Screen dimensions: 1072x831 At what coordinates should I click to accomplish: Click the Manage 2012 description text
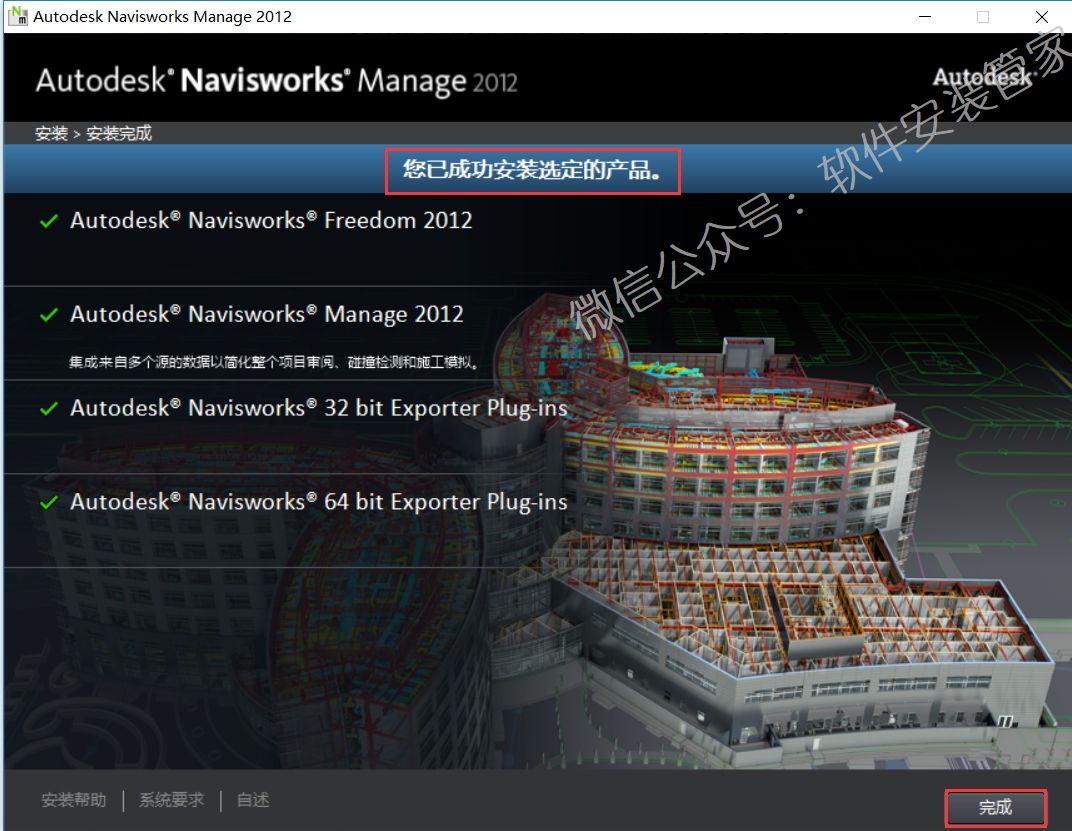tap(273, 363)
